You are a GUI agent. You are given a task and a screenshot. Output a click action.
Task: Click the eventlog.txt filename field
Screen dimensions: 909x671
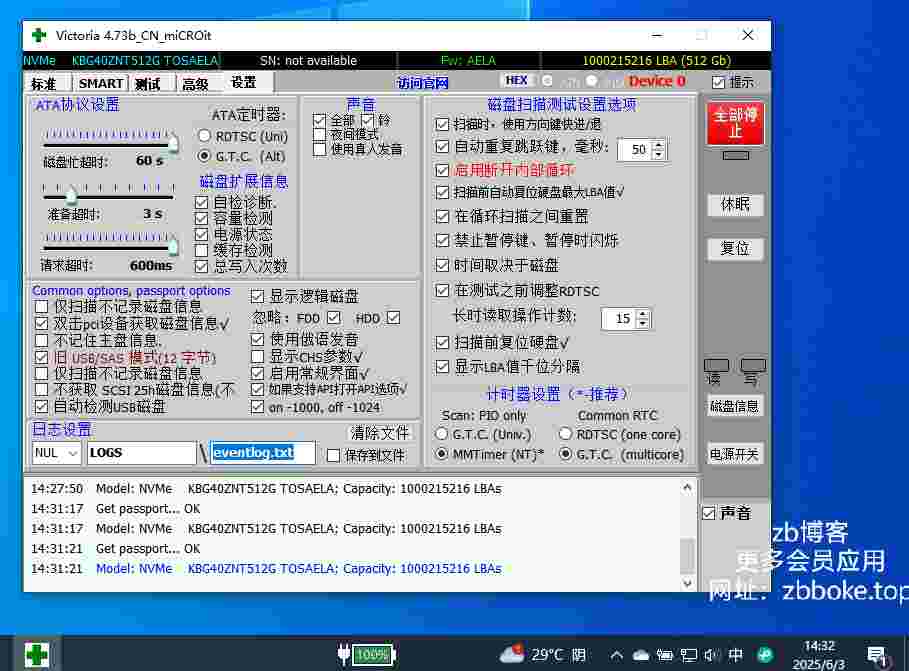262,452
